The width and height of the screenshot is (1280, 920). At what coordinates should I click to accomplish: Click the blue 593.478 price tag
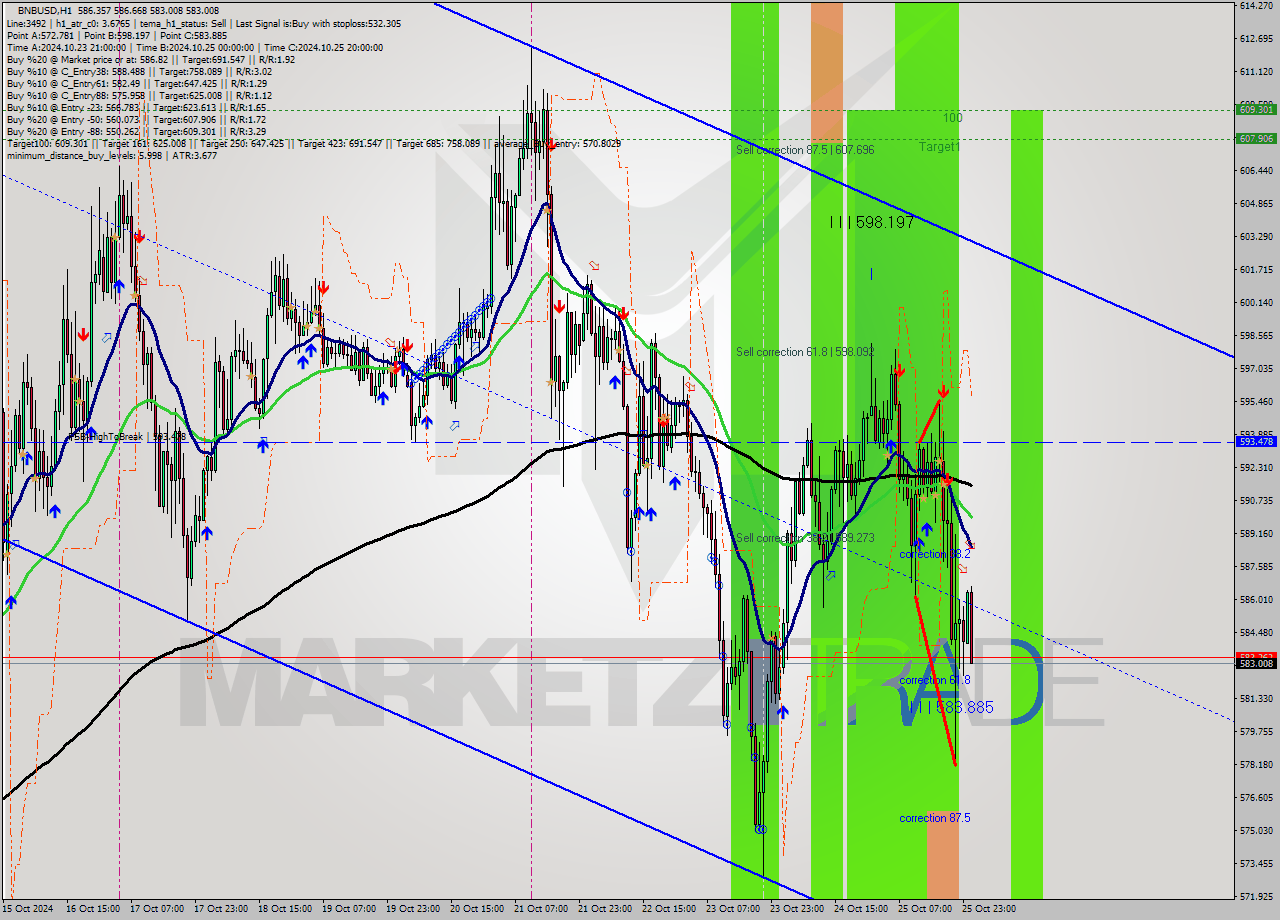(1256, 441)
